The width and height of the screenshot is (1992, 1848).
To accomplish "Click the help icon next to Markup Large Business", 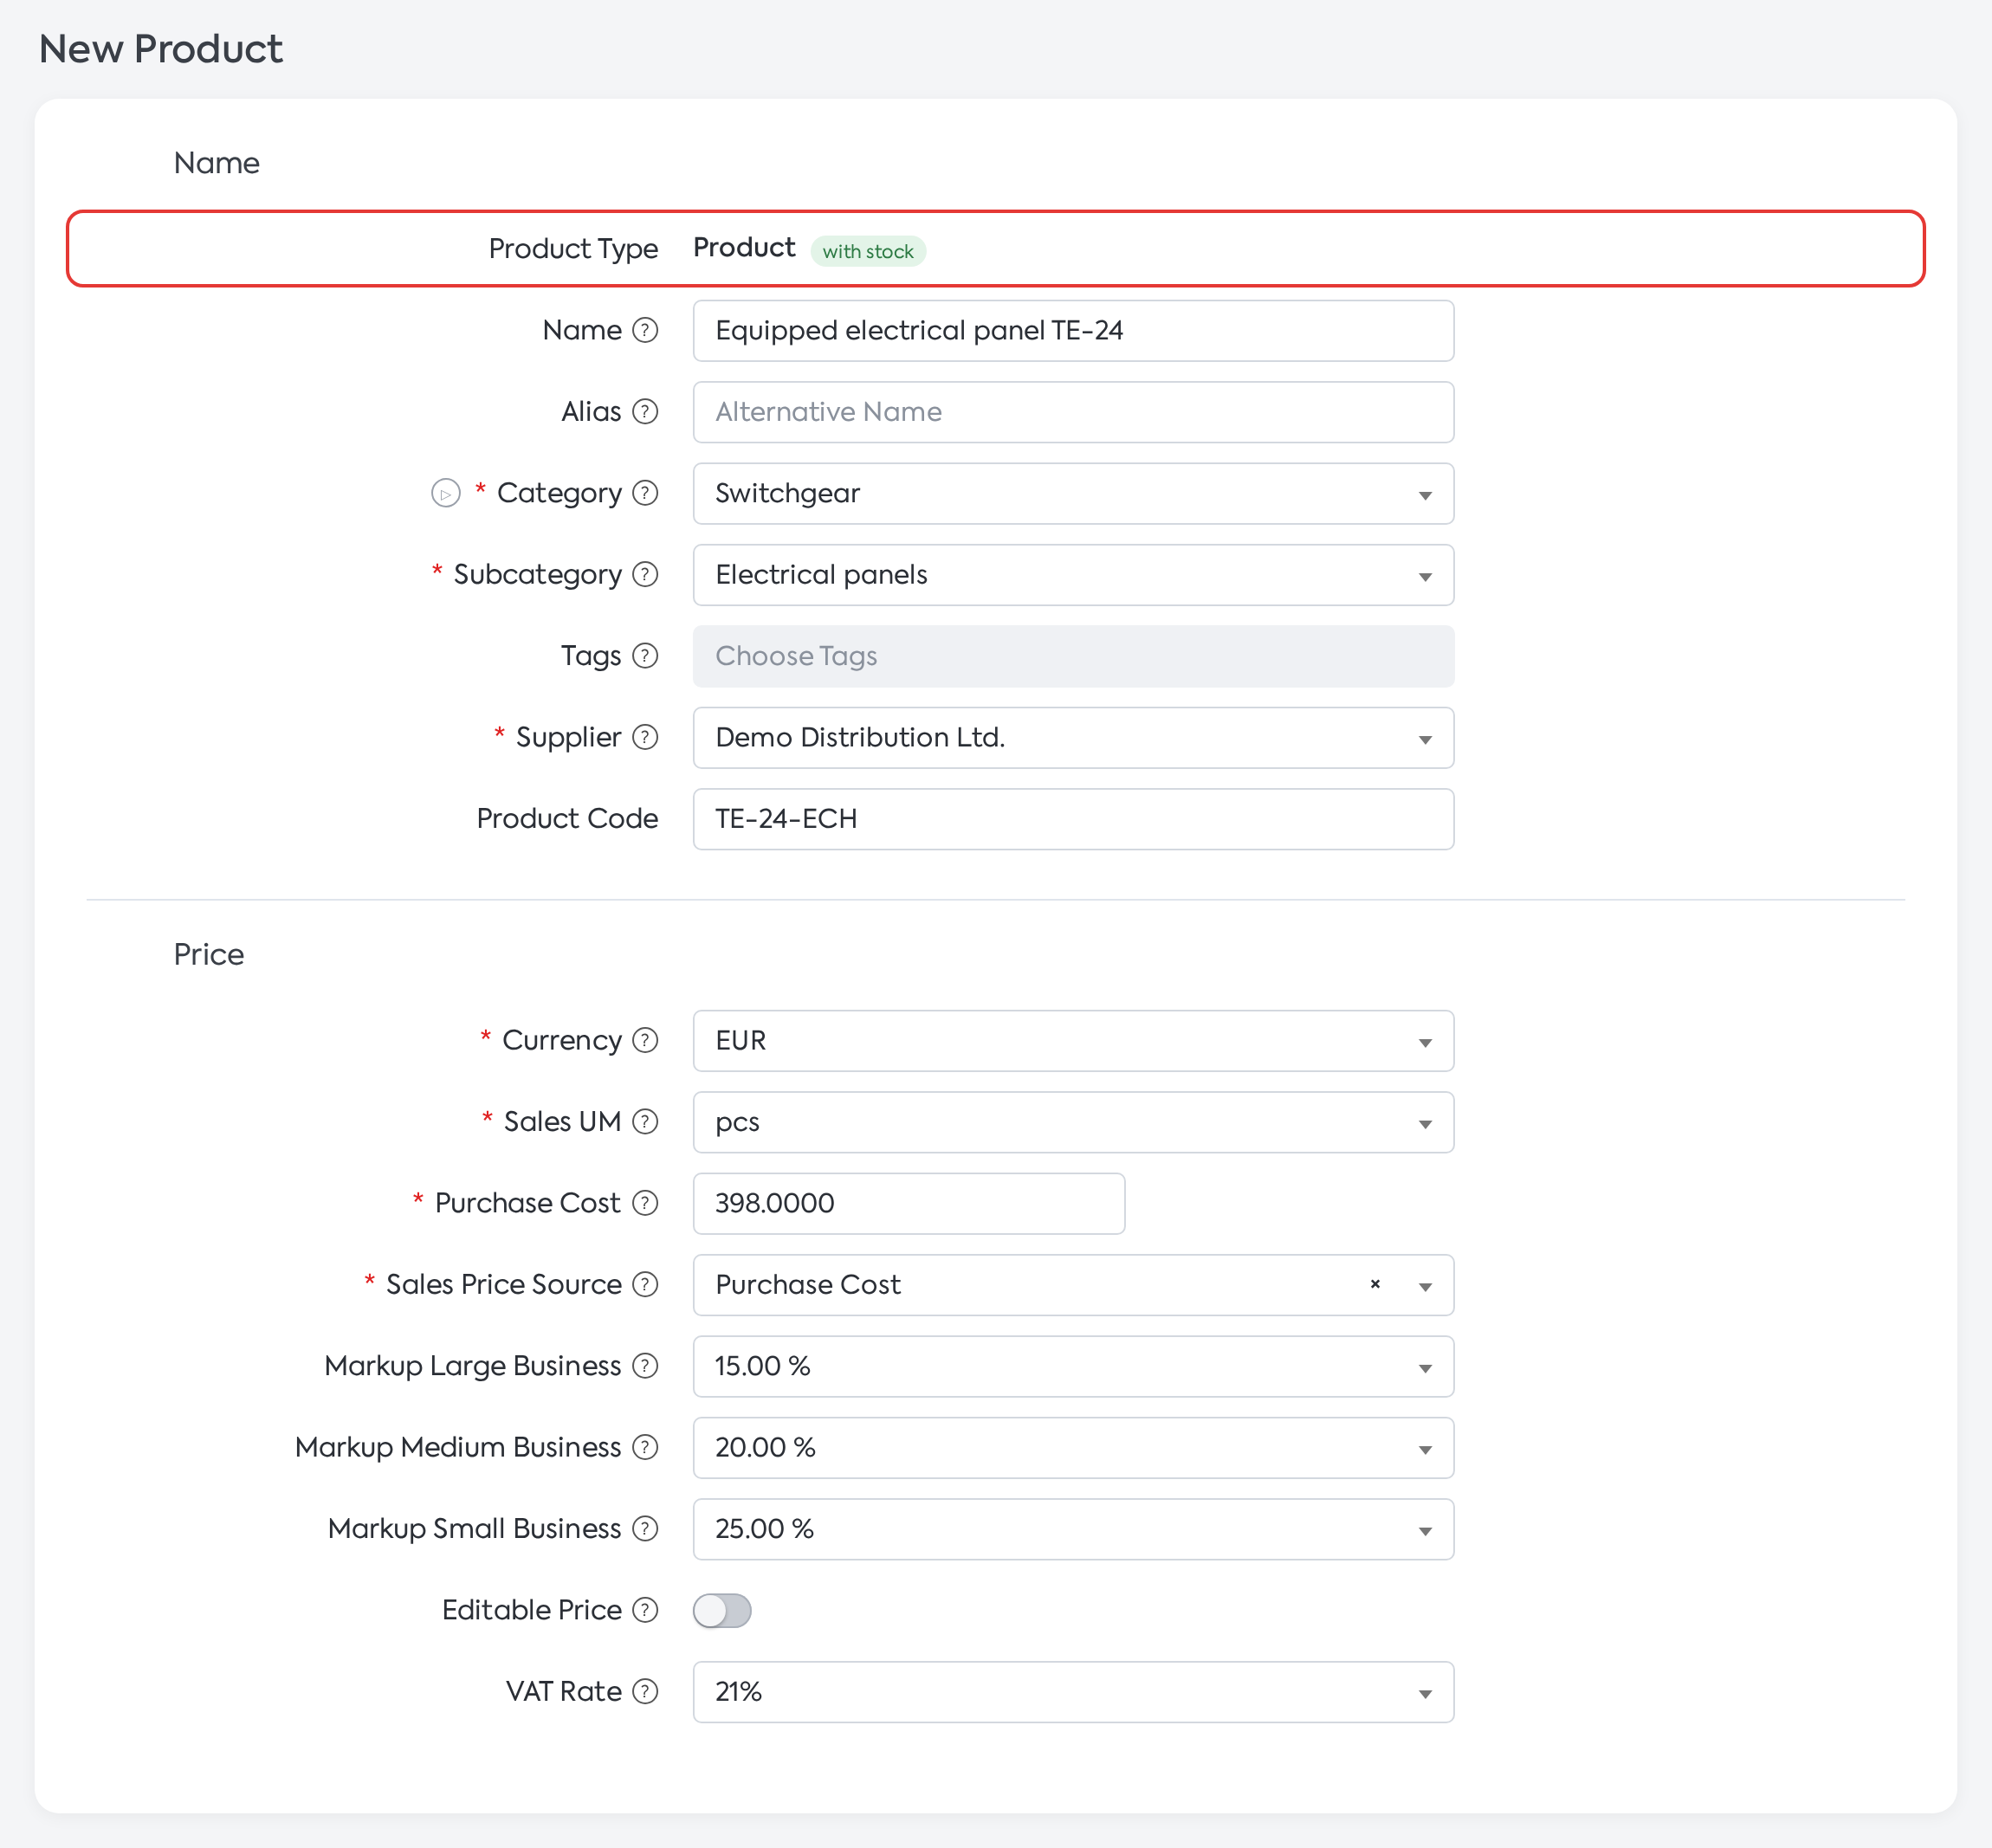I will [646, 1366].
